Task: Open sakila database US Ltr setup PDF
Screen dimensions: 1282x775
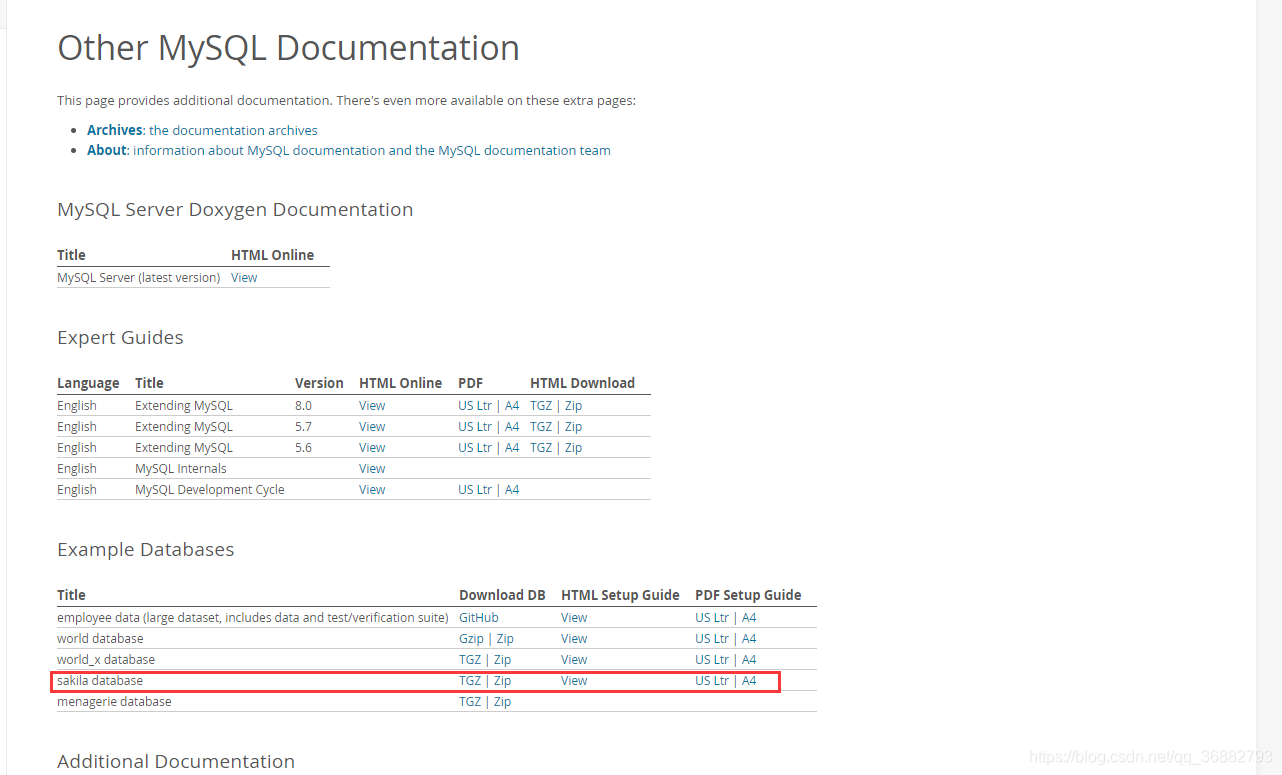Action: [712, 681]
